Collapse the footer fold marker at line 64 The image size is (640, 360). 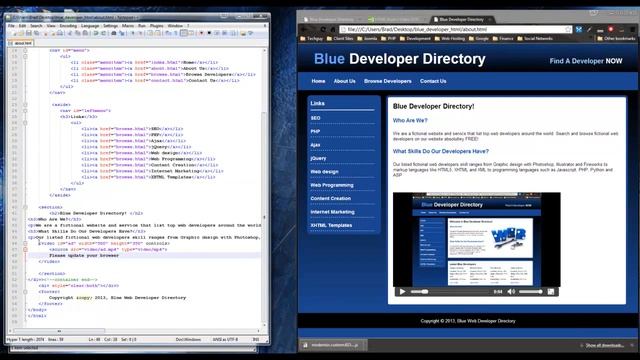(25, 292)
